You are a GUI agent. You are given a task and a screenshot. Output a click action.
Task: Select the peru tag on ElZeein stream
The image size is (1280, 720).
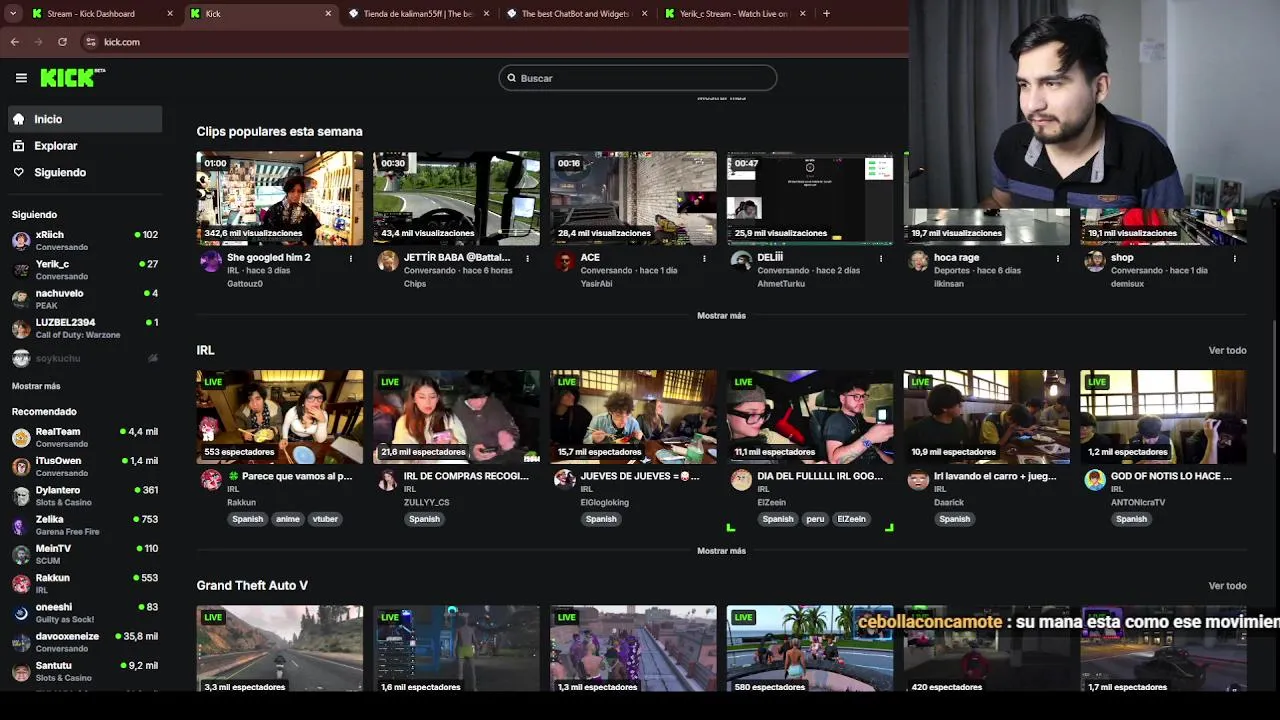815,519
